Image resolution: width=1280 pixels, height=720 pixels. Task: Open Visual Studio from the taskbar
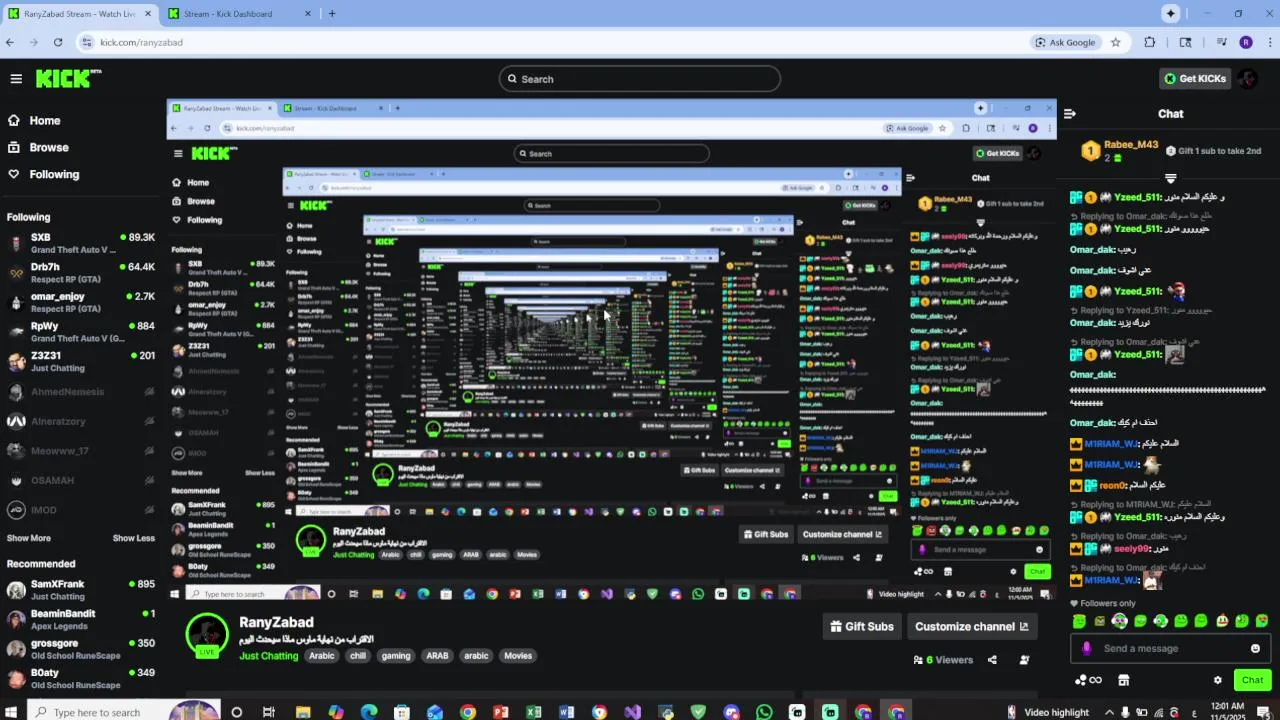pyautogui.click(x=632, y=712)
